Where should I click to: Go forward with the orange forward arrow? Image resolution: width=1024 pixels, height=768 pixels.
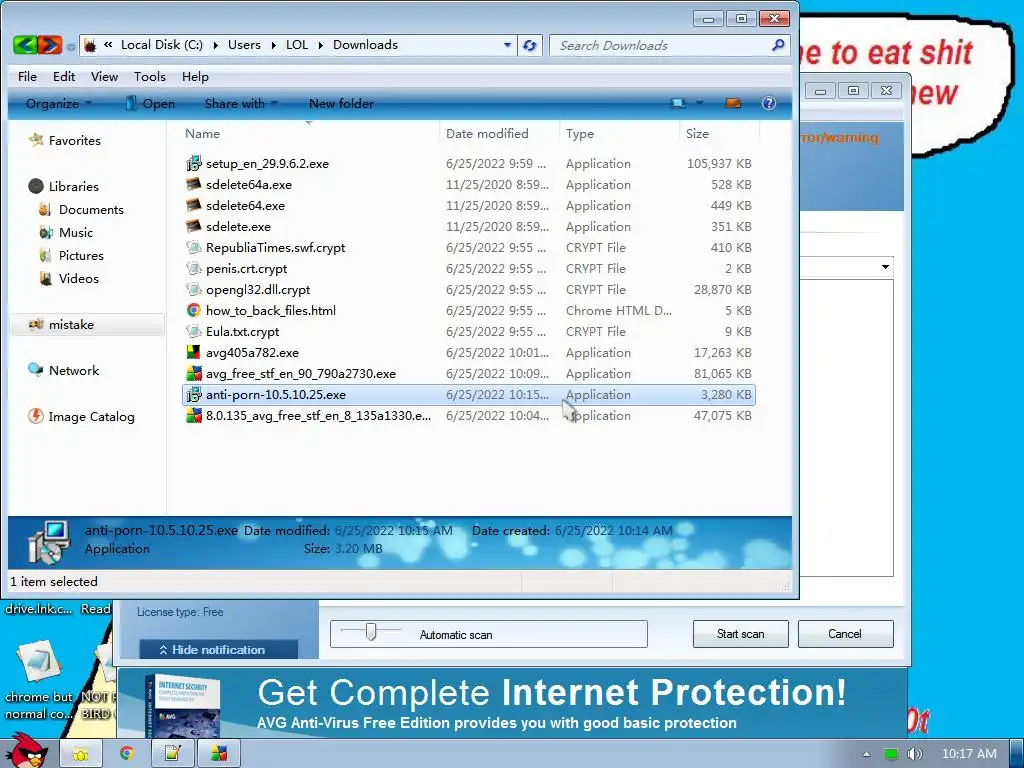coord(50,45)
